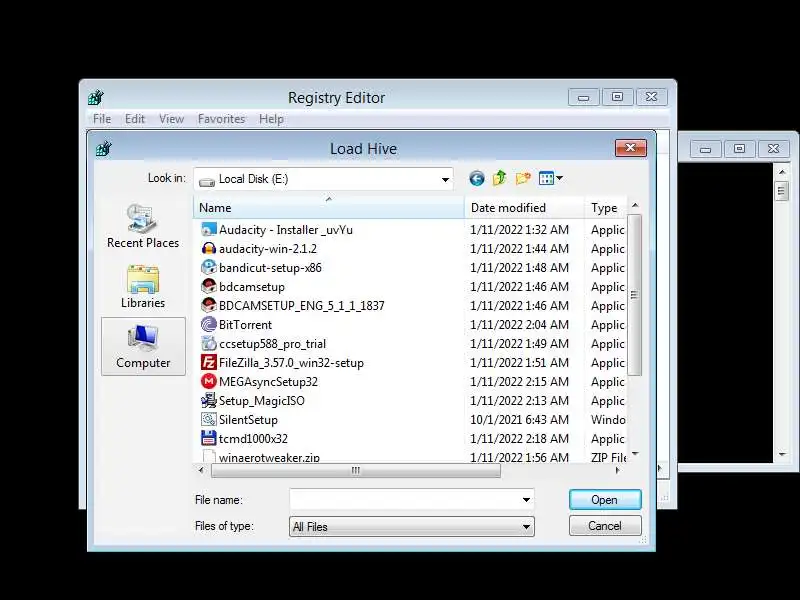Select Recent Places in the sidebar
The height and width of the screenshot is (600, 800).
[143, 226]
